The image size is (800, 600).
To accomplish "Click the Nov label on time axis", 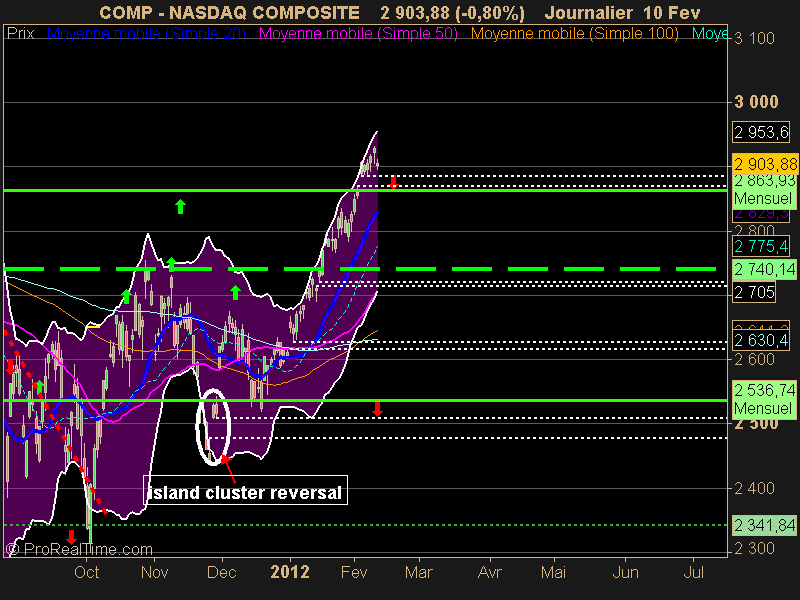I will pyautogui.click(x=155, y=572).
